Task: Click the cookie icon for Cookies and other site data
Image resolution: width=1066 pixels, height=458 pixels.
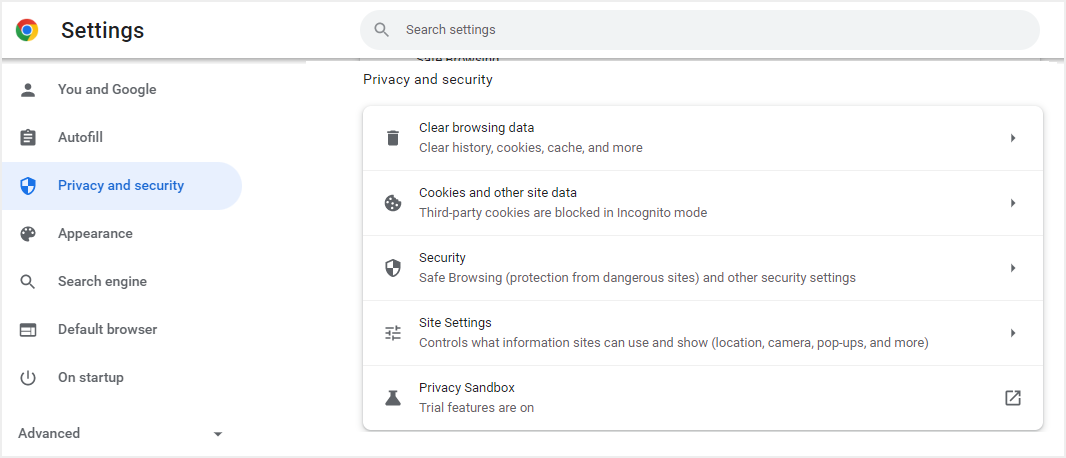Action: click(393, 203)
